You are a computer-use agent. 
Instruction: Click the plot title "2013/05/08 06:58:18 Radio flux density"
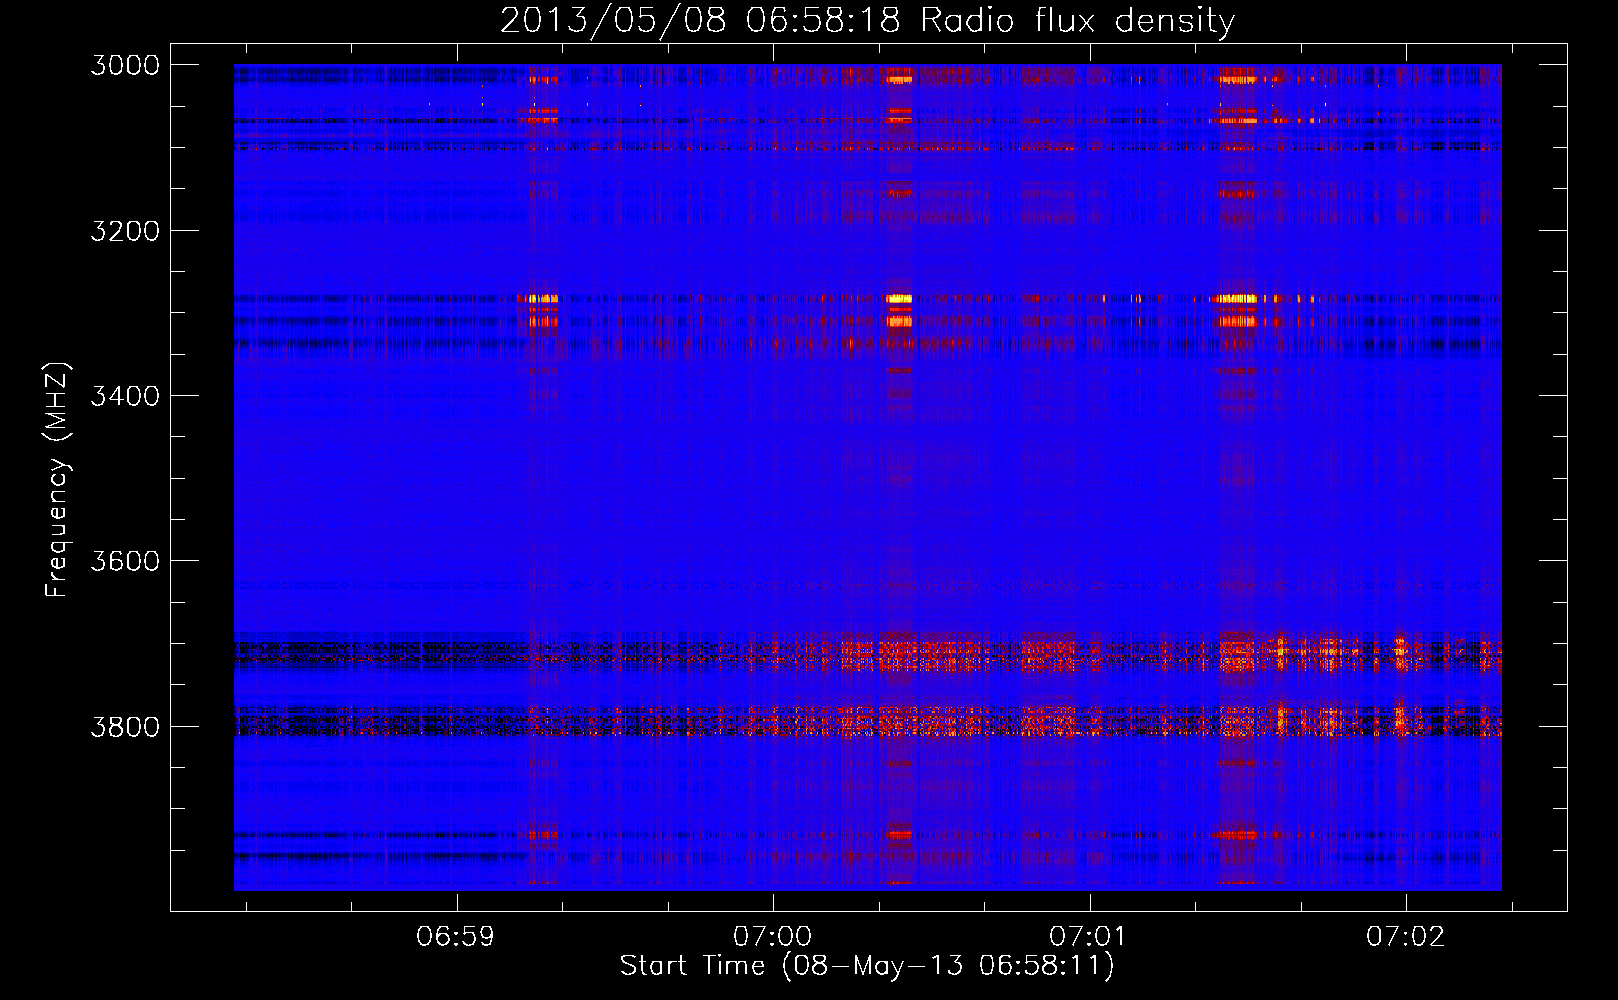click(x=867, y=21)
